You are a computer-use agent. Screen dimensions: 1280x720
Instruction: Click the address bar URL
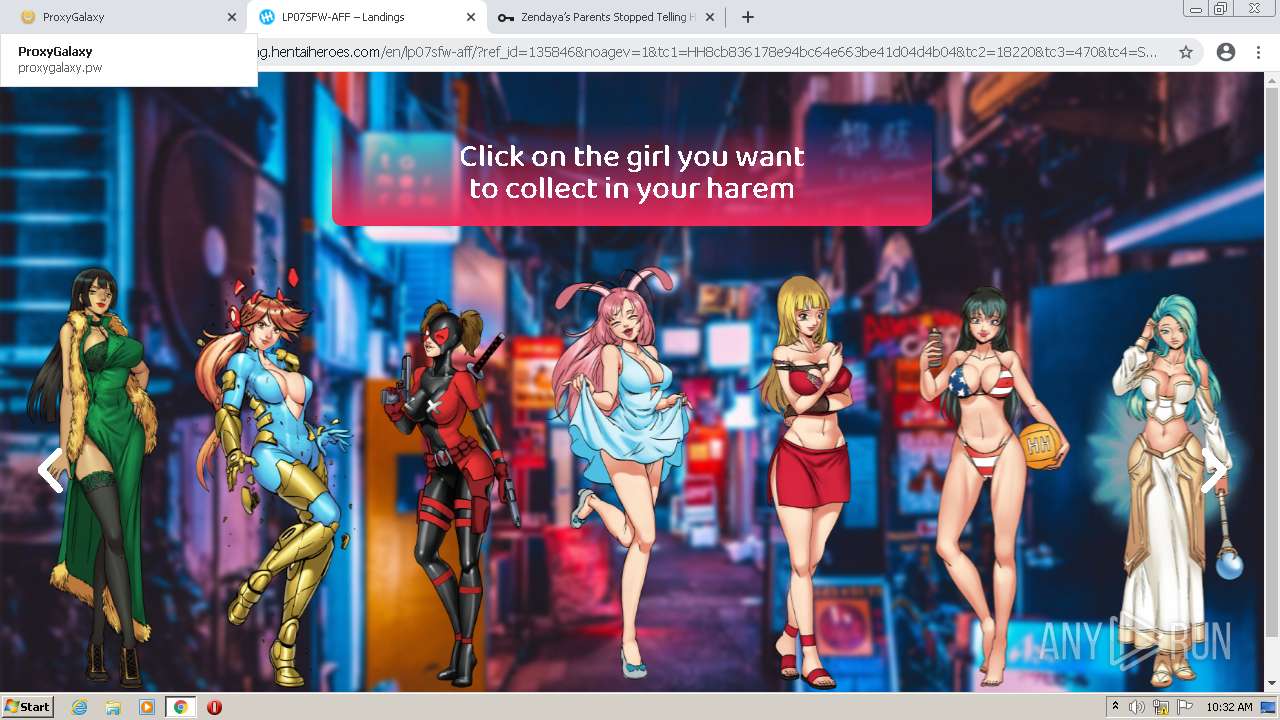click(x=707, y=52)
